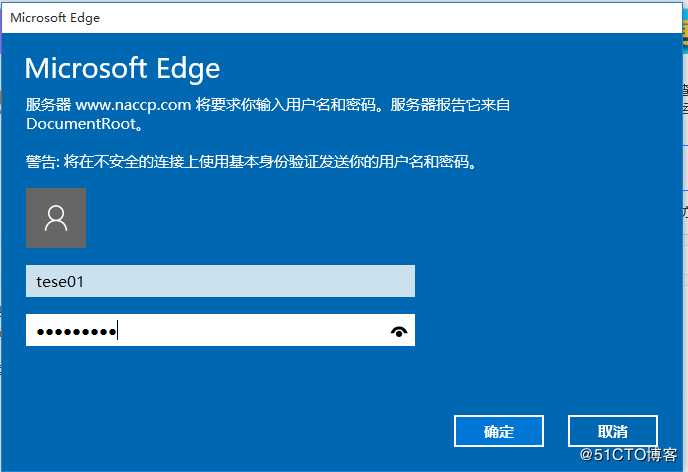Click the large Microsoft Edge heading
The width and height of the screenshot is (688, 472).
pyautogui.click(x=122, y=68)
